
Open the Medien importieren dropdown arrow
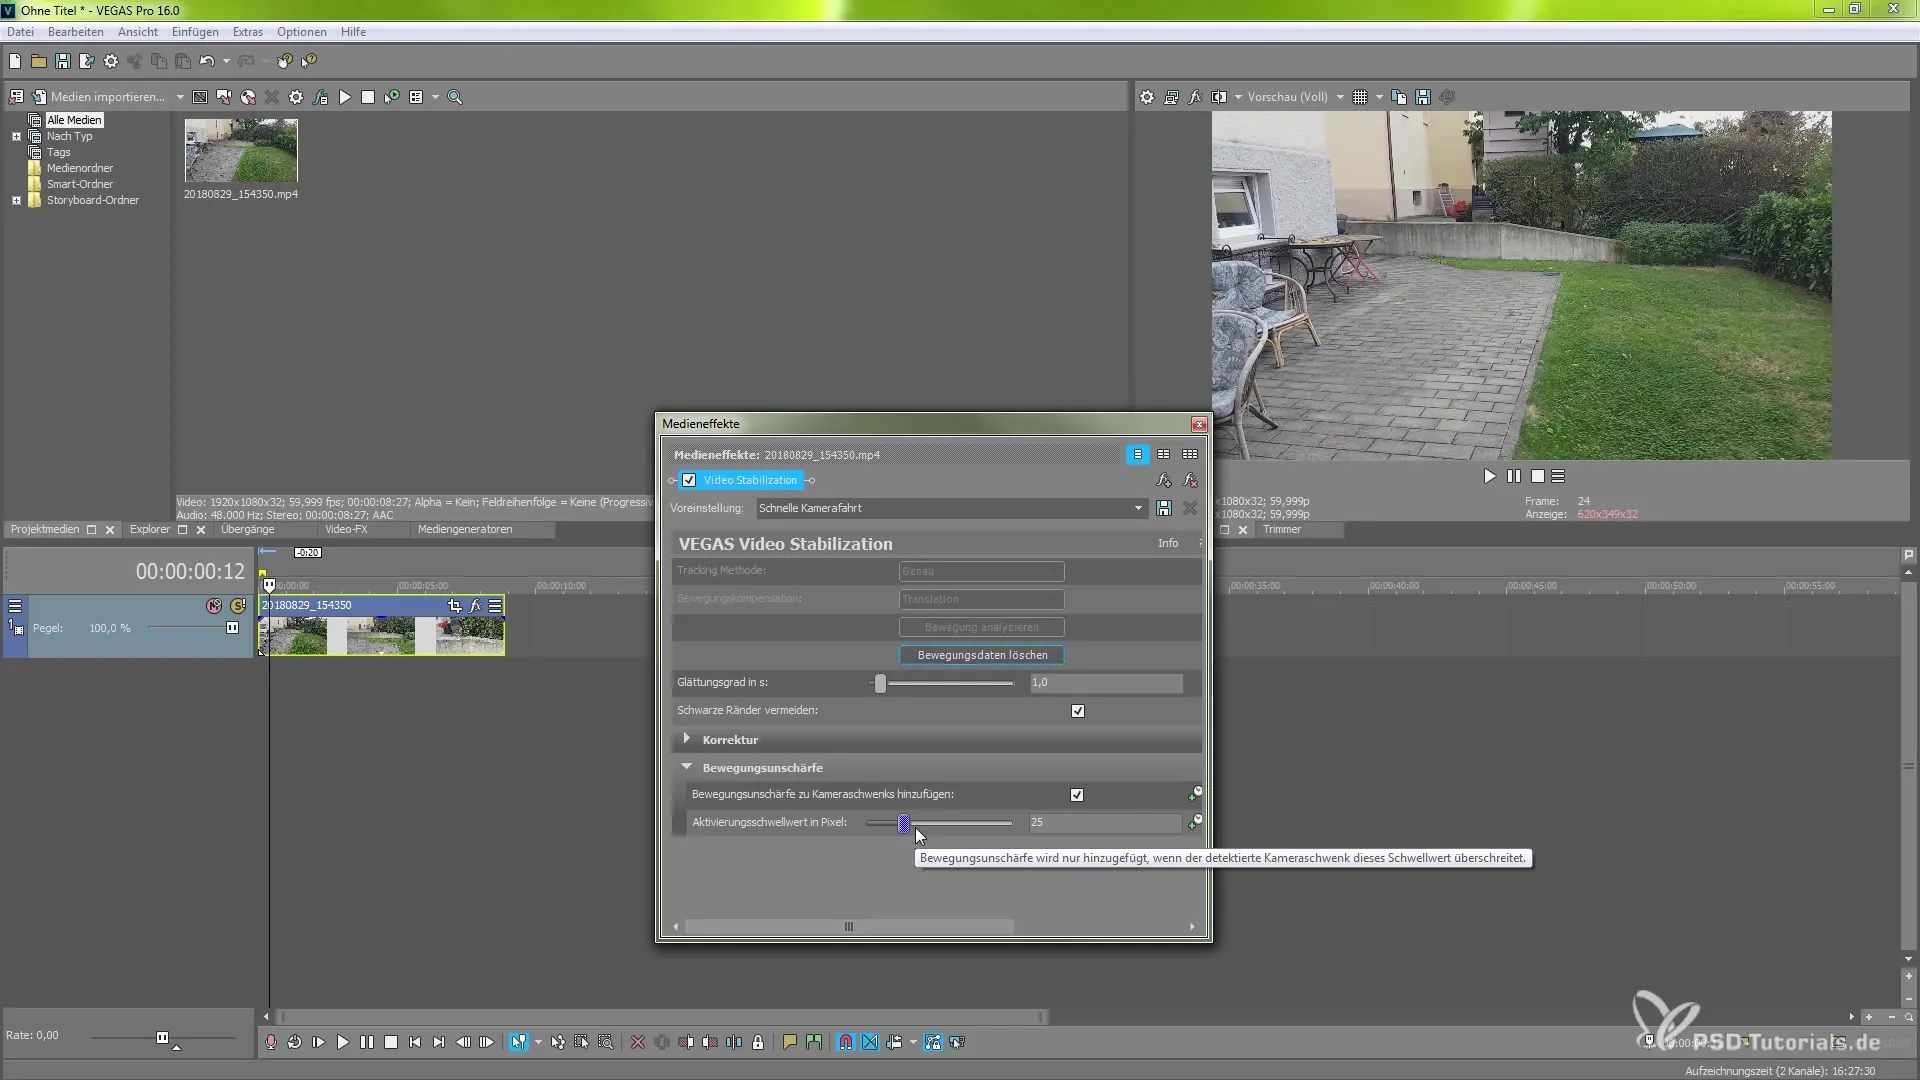point(180,97)
